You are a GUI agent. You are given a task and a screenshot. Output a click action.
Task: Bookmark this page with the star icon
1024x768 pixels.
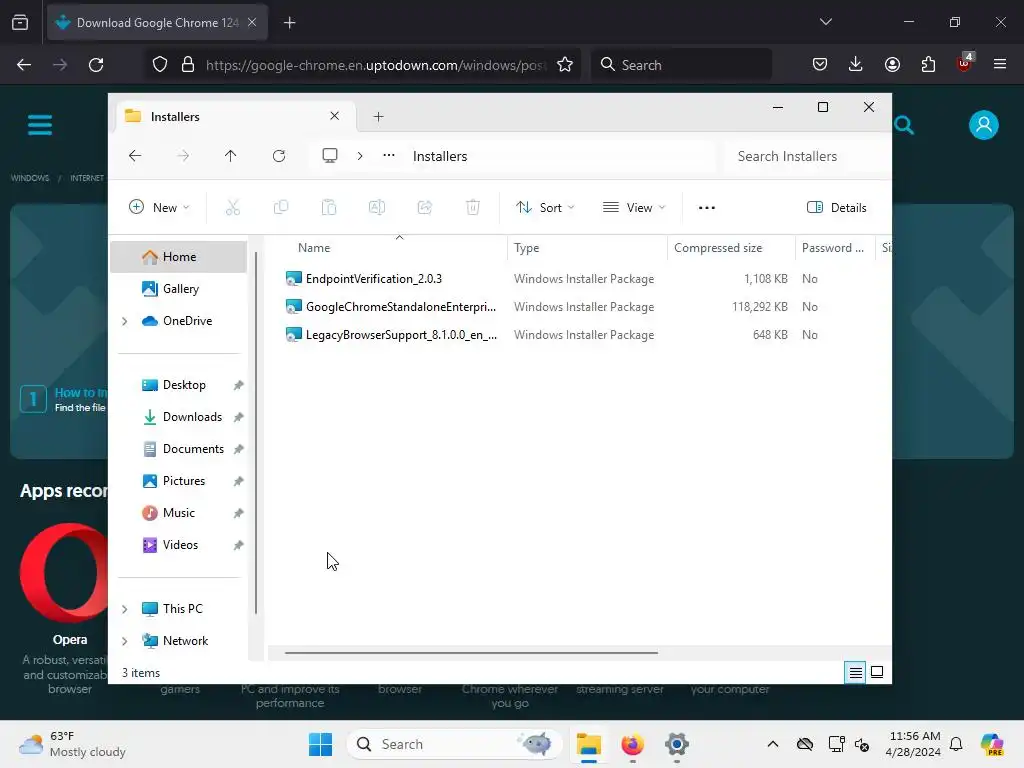pos(565,65)
